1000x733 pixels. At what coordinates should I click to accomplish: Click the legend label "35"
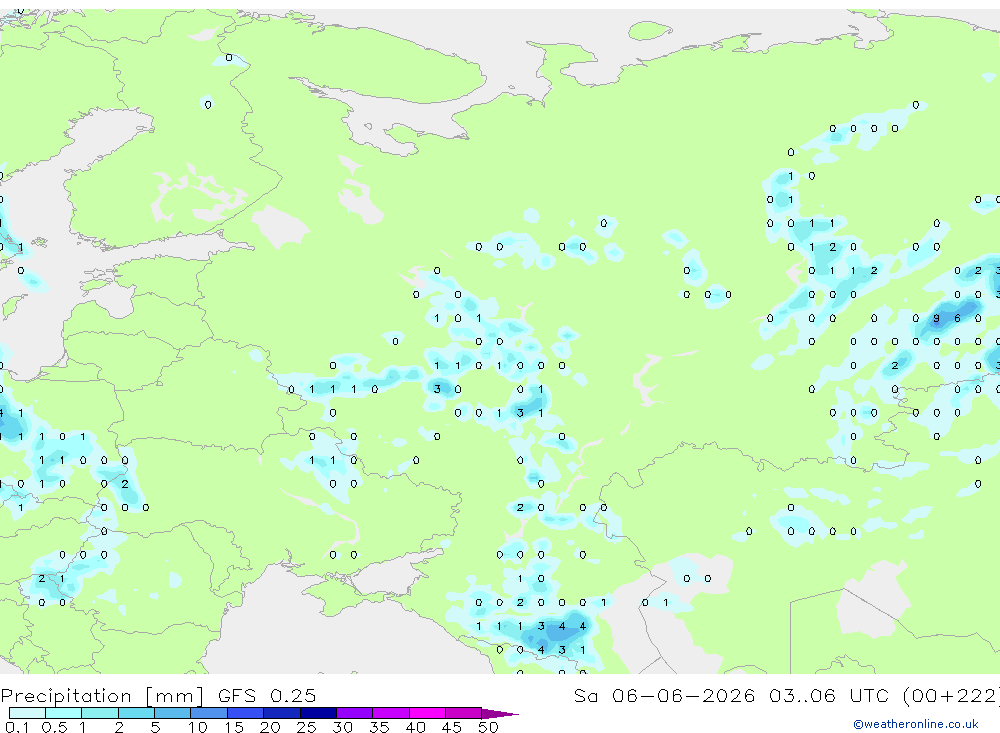tap(379, 727)
